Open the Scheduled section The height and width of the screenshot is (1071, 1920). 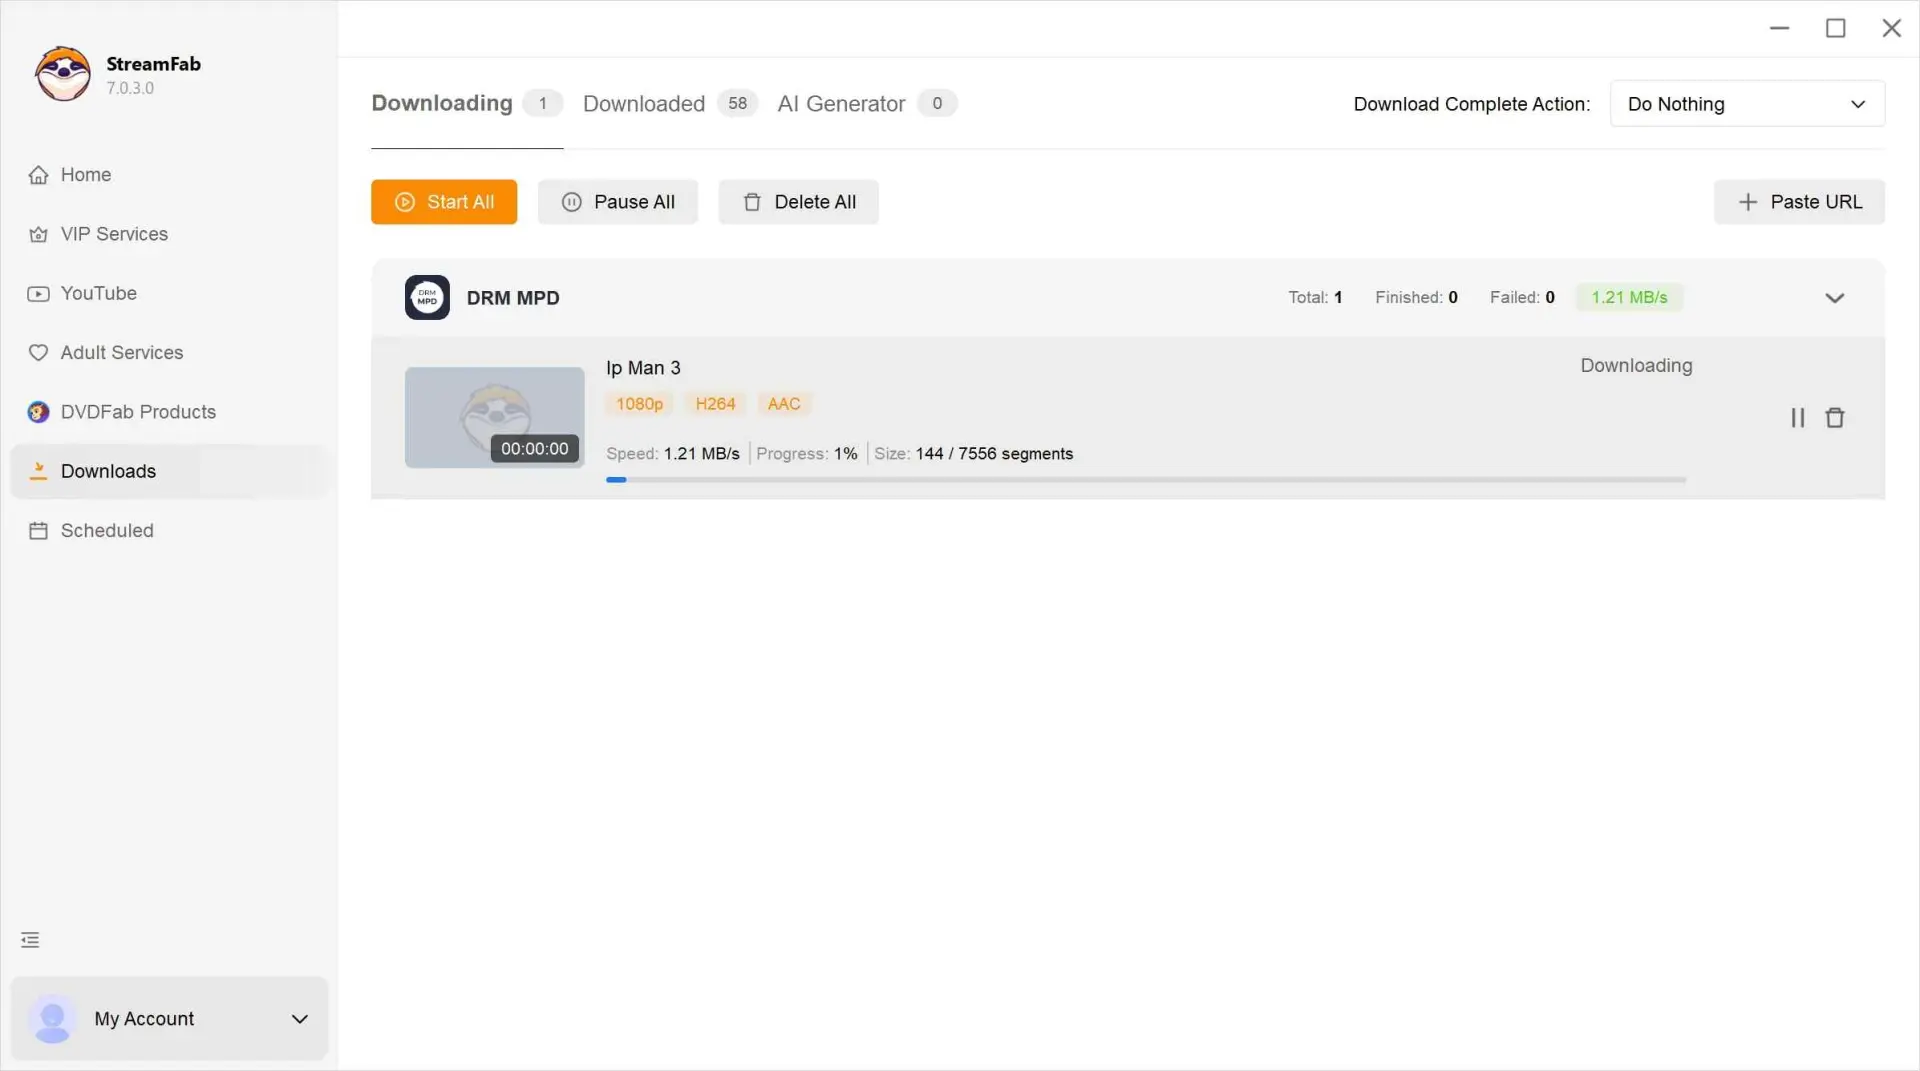[170, 531]
